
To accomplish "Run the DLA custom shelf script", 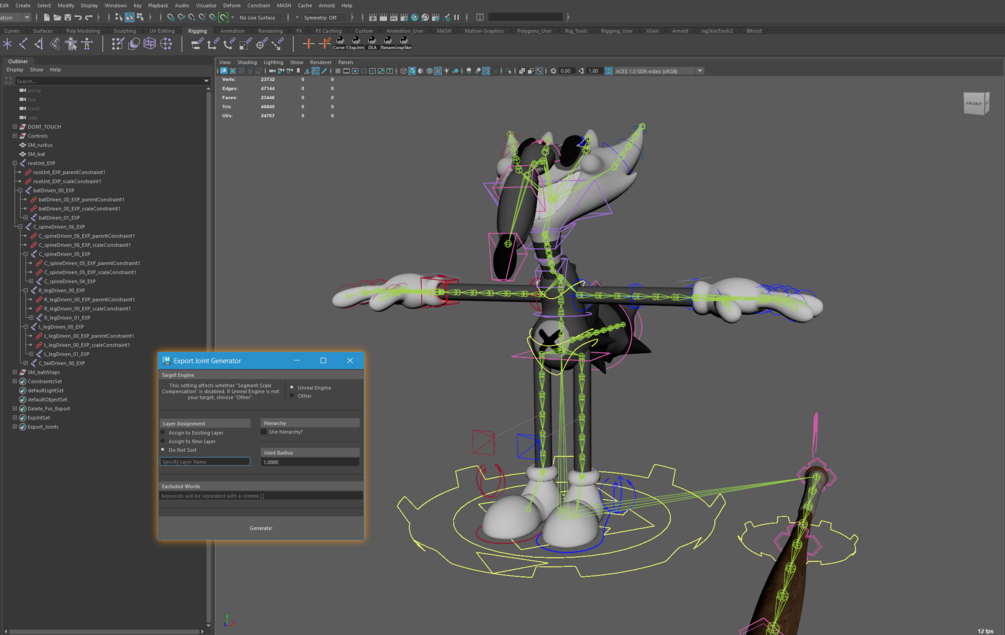I will (x=372, y=44).
